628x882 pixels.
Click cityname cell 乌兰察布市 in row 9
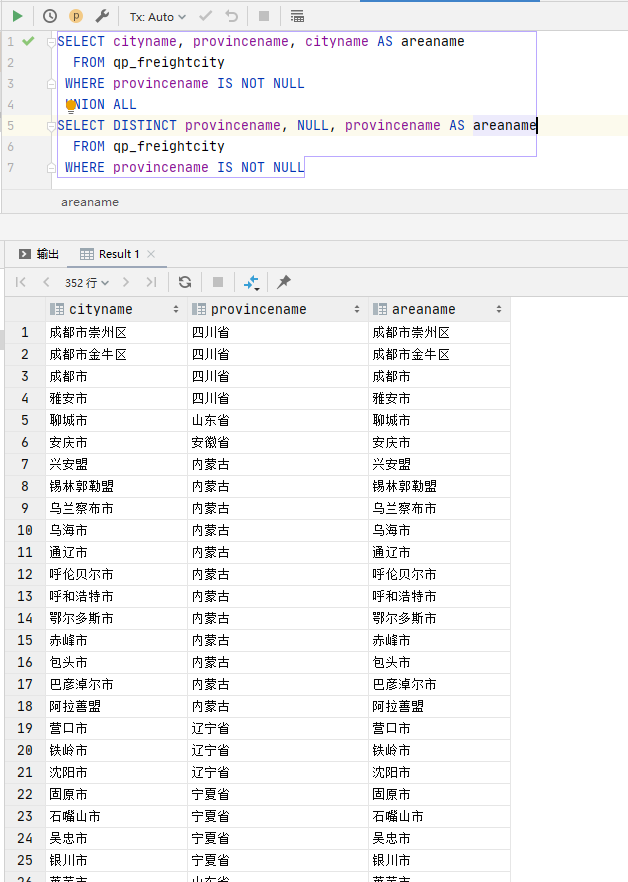[116, 508]
